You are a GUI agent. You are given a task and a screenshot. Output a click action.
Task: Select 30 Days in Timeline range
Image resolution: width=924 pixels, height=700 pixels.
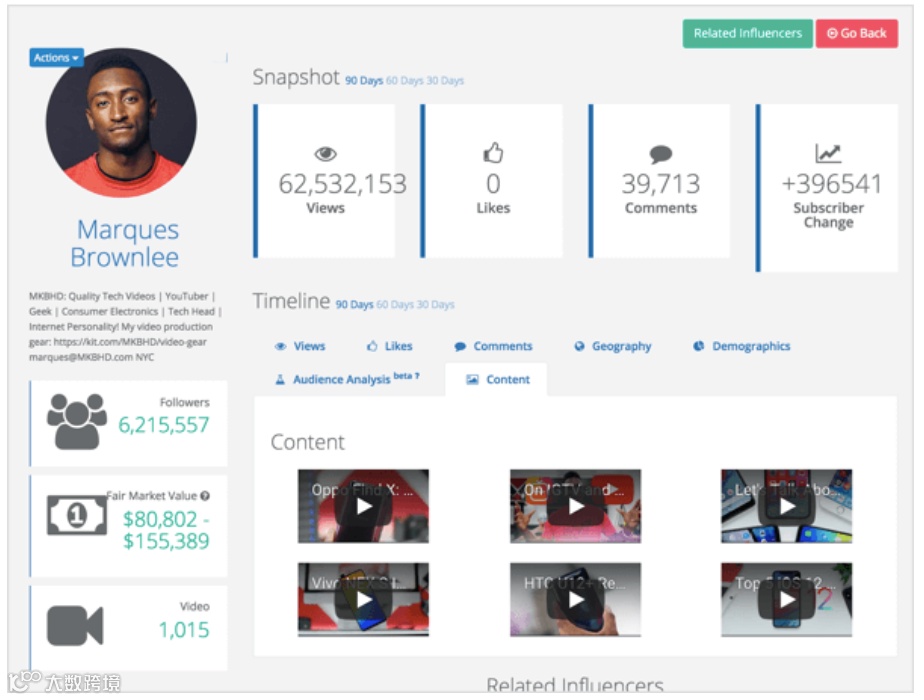click(435, 305)
